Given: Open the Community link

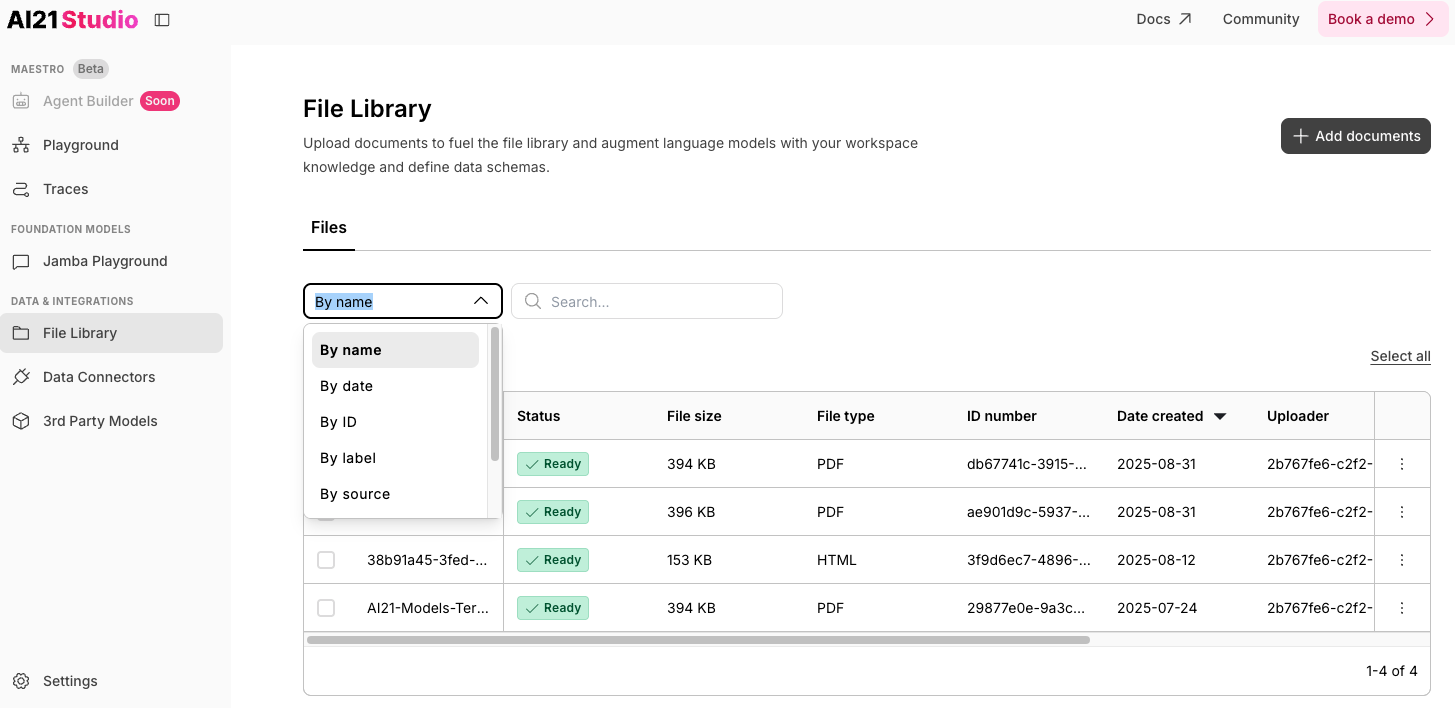Looking at the screenshot, I should (1261, 19).
